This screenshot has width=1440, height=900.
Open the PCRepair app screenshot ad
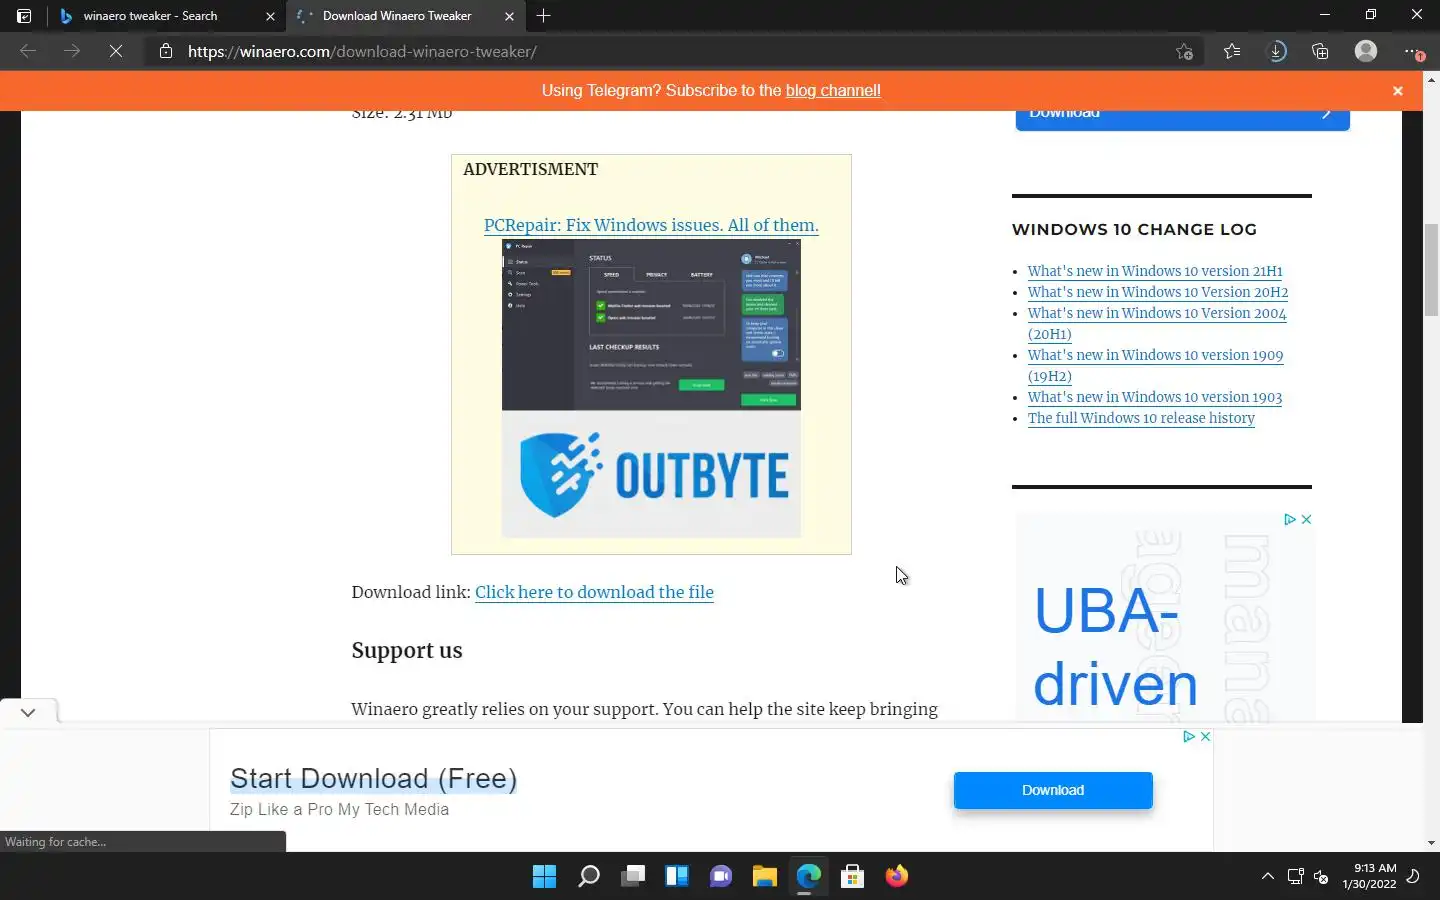pyautogui.click(x=651, y=324)
